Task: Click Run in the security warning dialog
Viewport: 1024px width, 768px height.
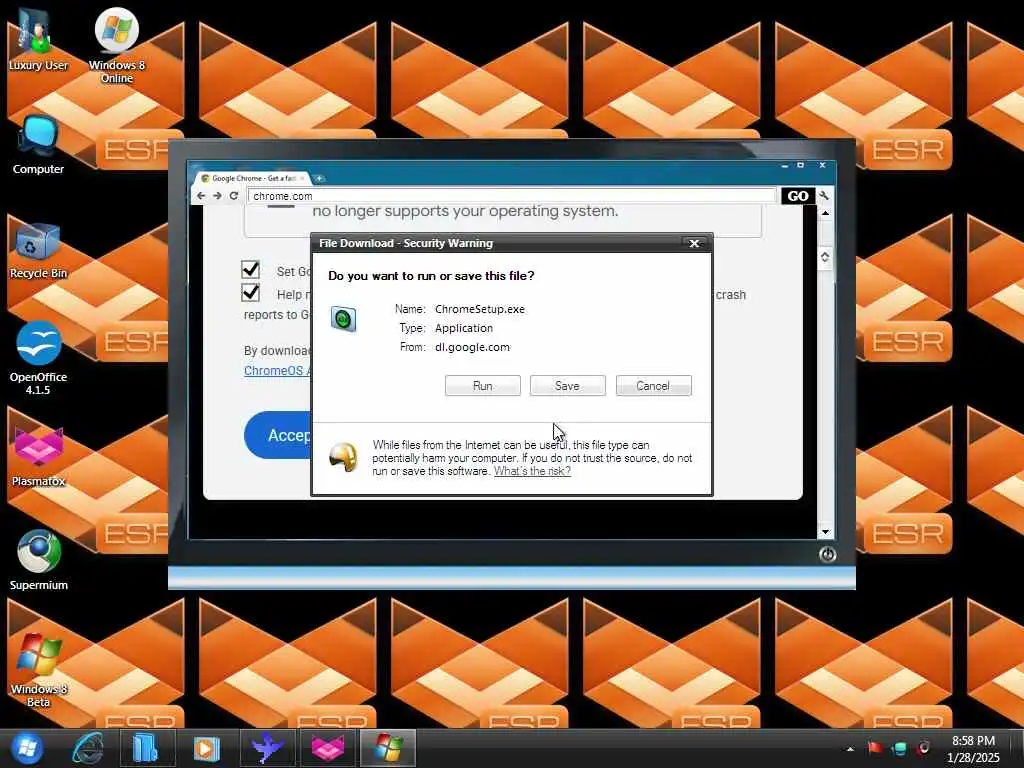Action: pyautogui.click(x=483, y=386)
